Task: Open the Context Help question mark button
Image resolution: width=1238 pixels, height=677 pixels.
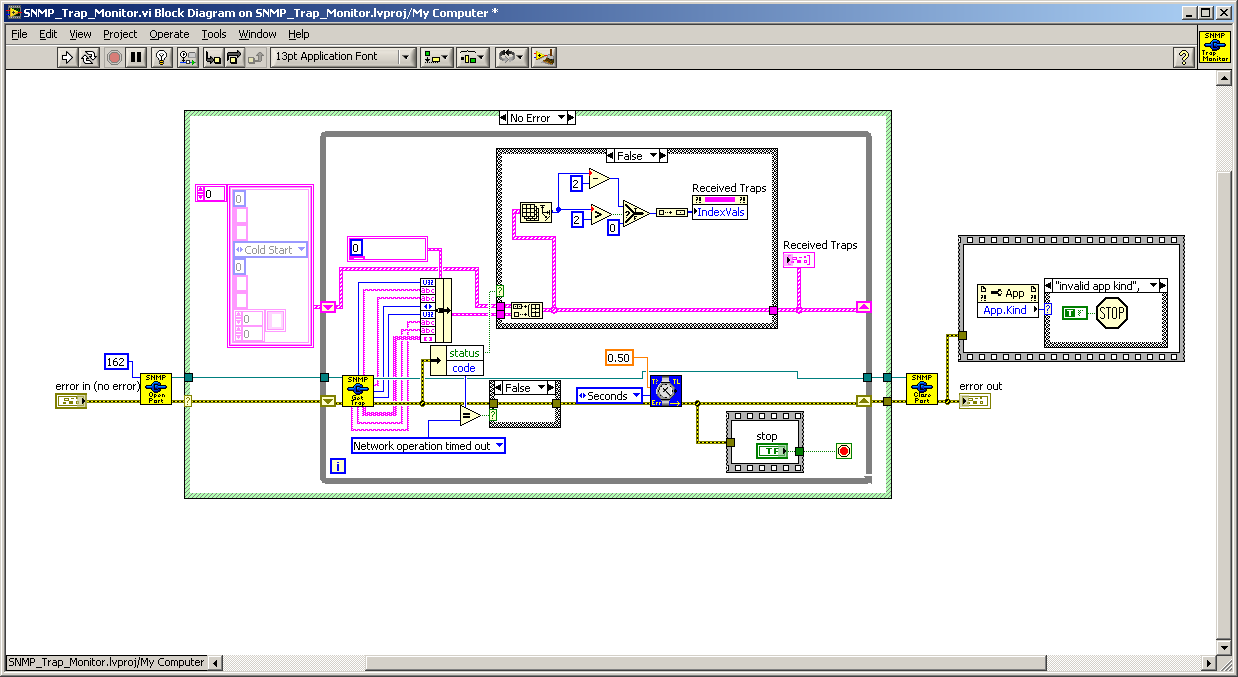Action: 1183,57
